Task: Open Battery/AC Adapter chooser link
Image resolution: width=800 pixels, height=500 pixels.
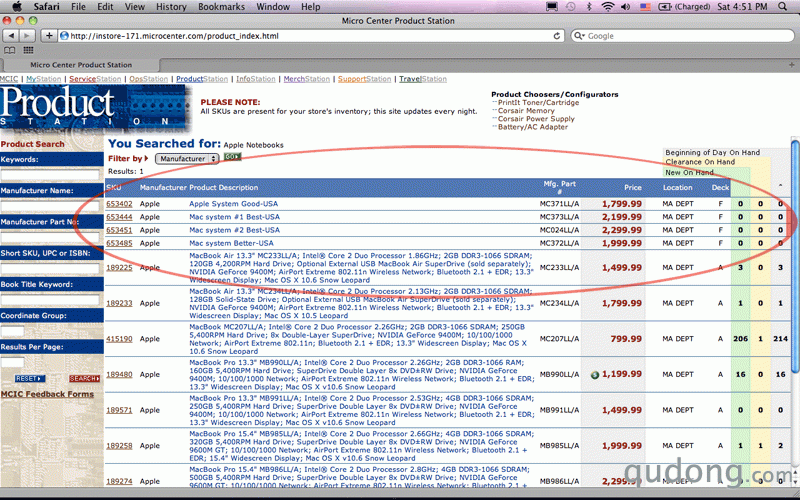Action: coord(533,127)
